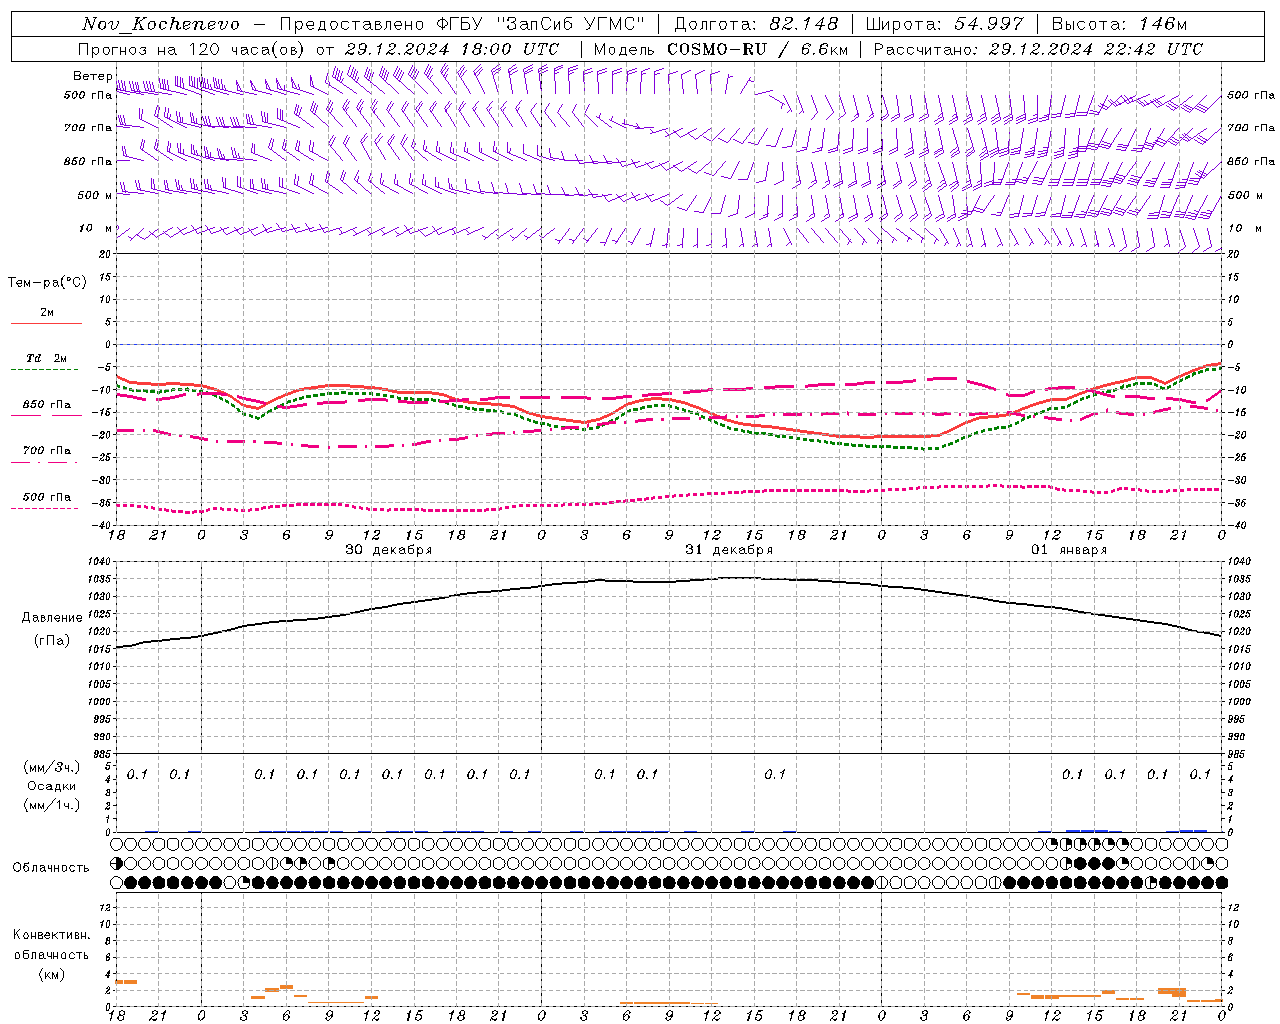The height and width of the screenshot is (1024, 1280).
Task: Click the '30 декабря' date label
Action: [x=389, y=550]
